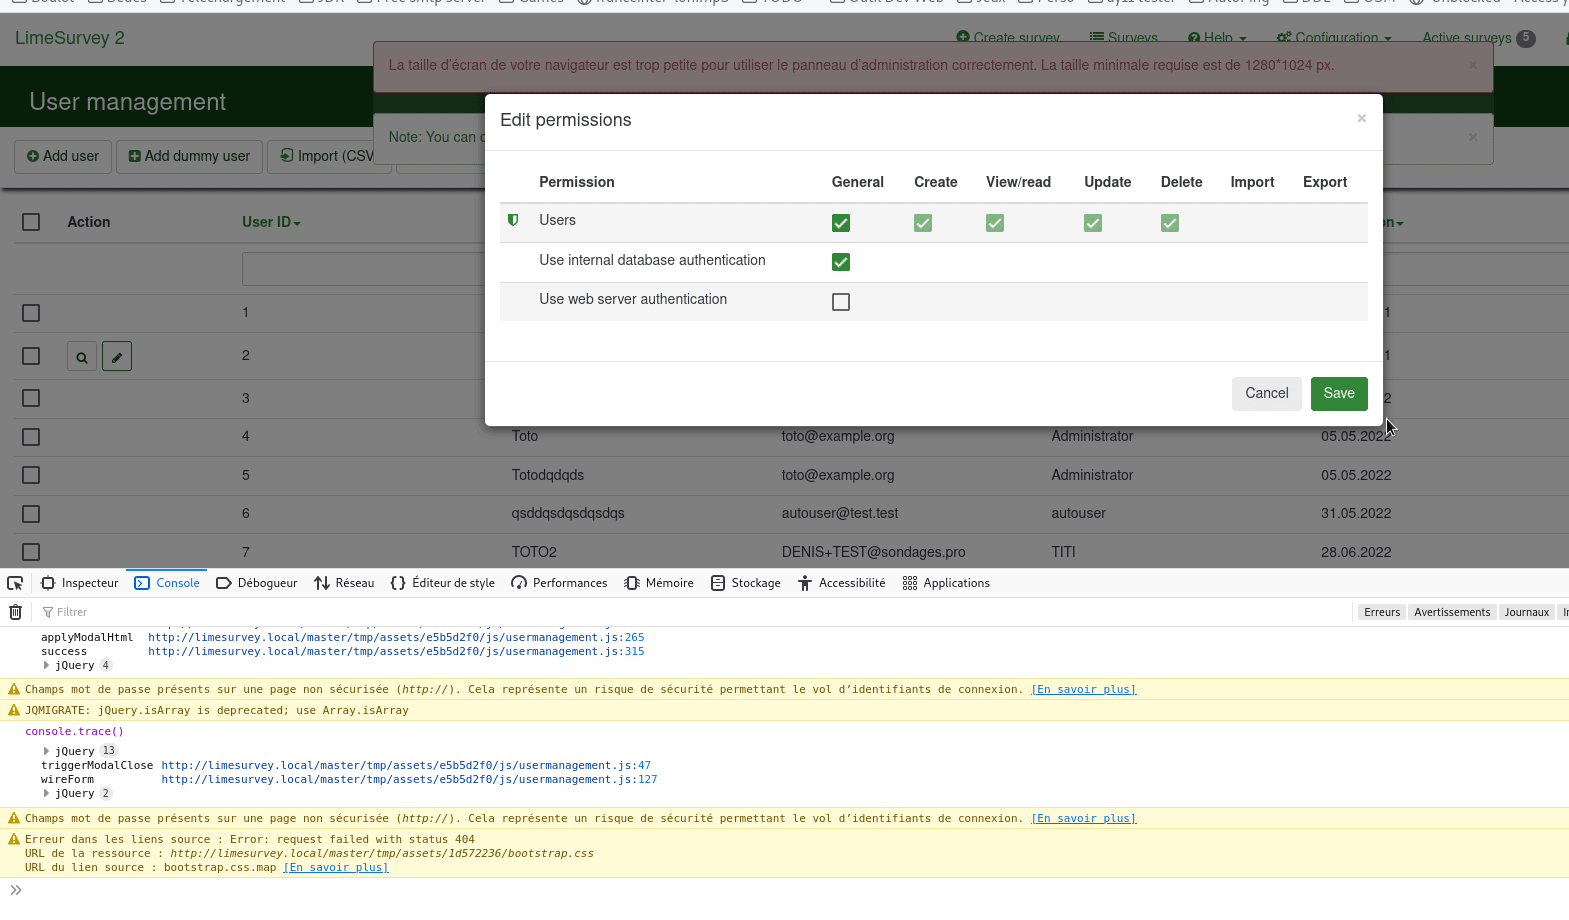Expand the jQuery 13 stack trace
This screenshot has width=1569, height=920.
tap(46, 751)
